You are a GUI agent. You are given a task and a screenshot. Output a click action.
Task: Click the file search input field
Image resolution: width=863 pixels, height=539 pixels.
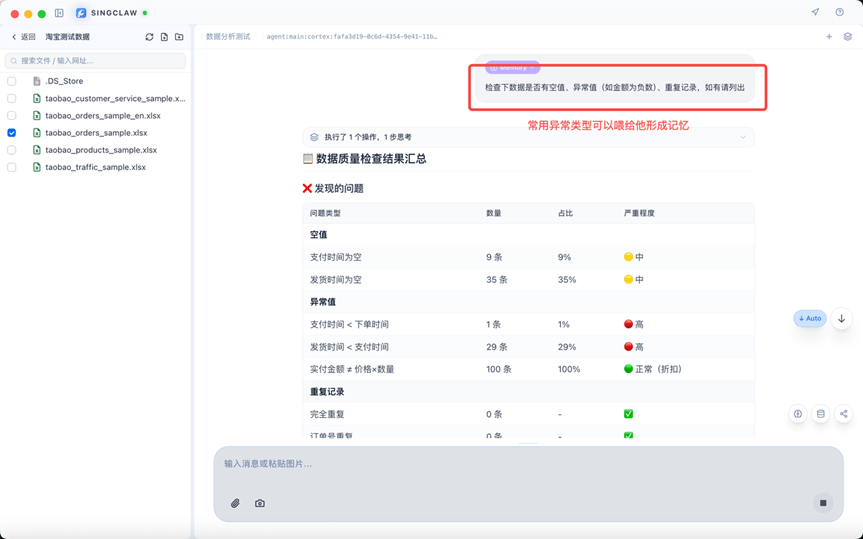pos(96,61)
